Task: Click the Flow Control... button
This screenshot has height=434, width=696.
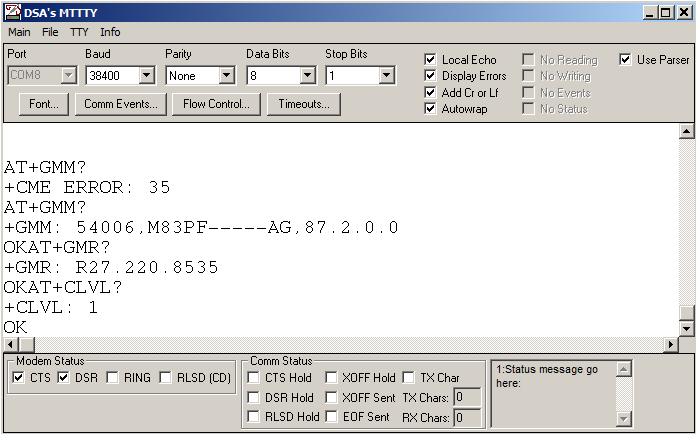Action: click(217, 104)
